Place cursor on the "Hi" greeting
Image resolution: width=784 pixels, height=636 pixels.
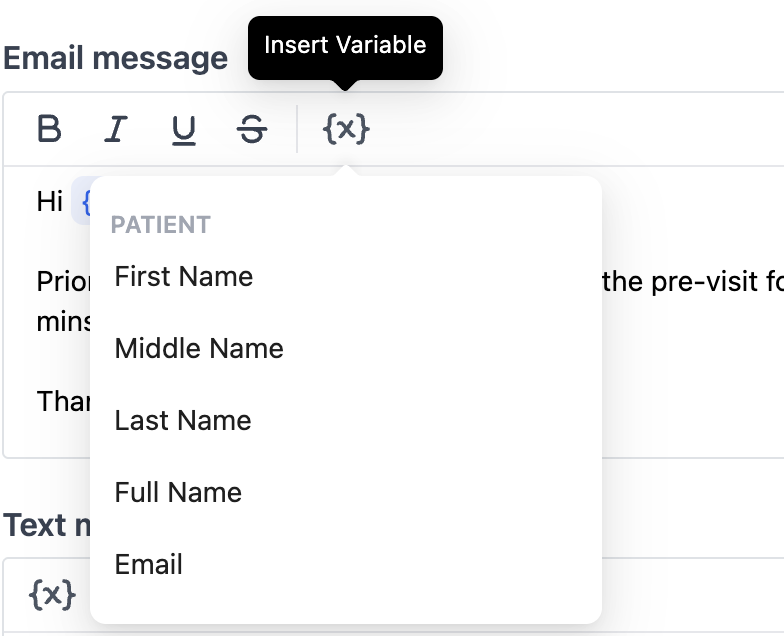(50, 201)
